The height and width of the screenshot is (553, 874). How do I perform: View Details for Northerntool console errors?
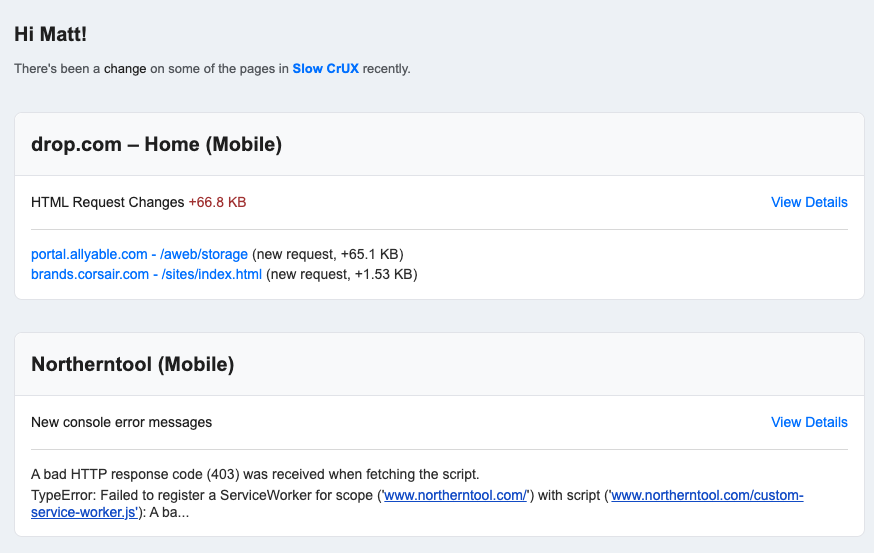pos(809,423)
